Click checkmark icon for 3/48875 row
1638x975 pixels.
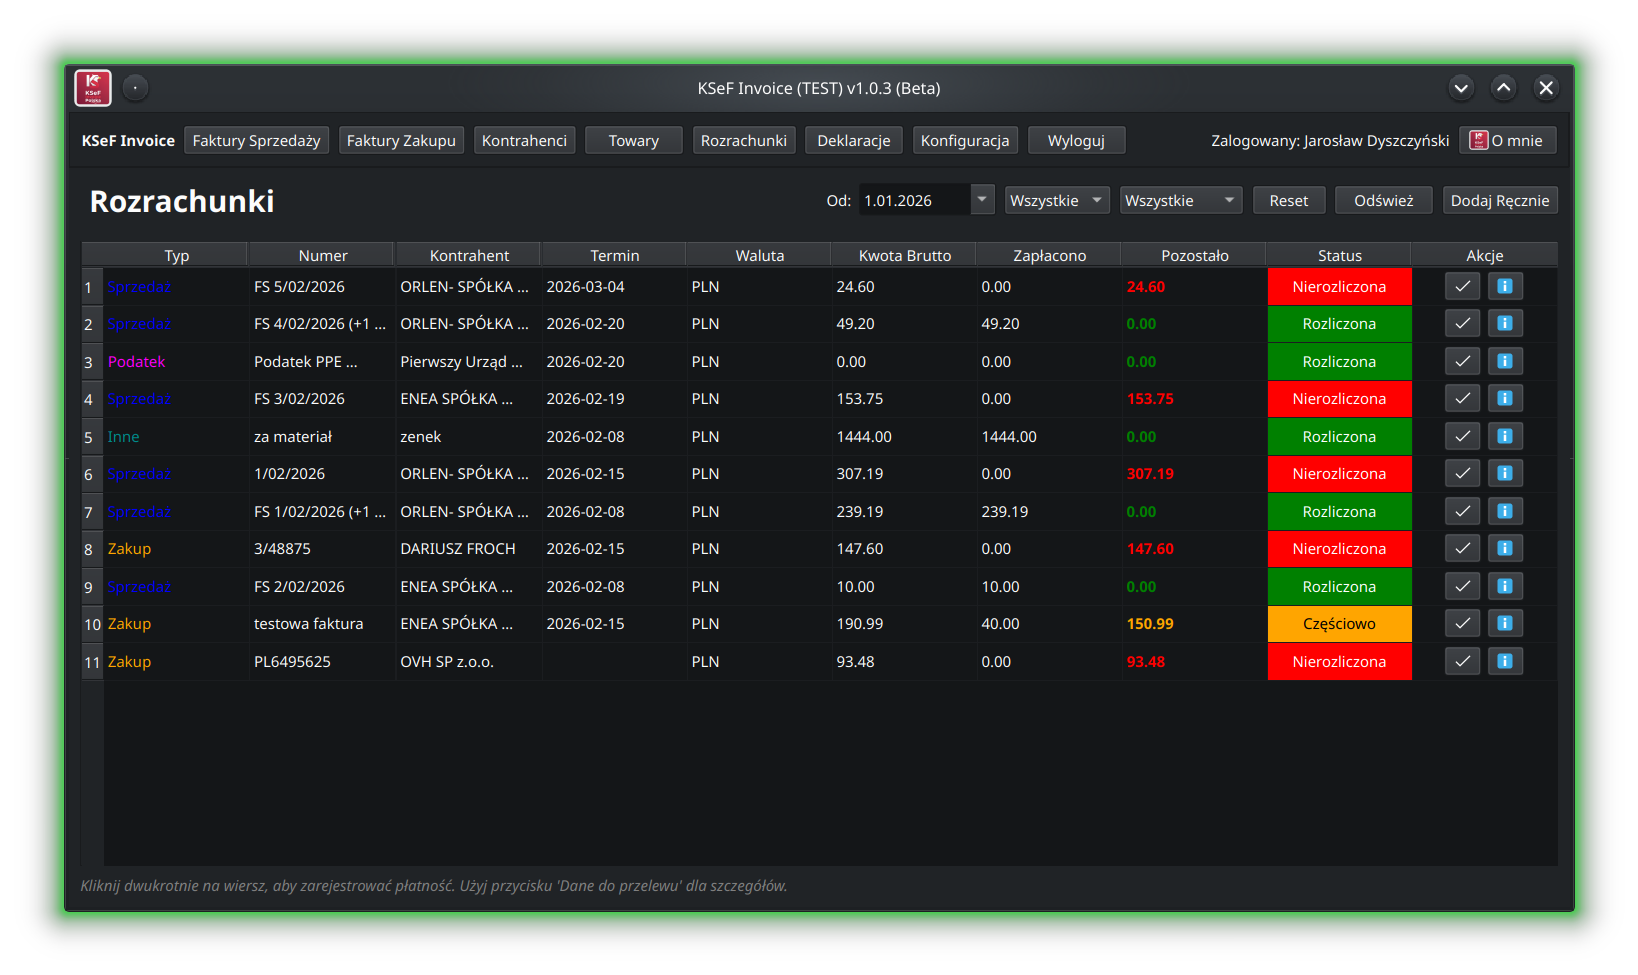[x=1462, y=549]
